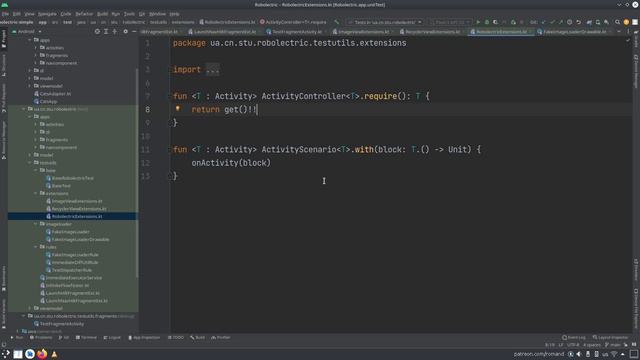This screenshot has width=640, height=360.
Task: Select RobolectricExtensions.kt in project tree
Action: [x=73, y=216]
